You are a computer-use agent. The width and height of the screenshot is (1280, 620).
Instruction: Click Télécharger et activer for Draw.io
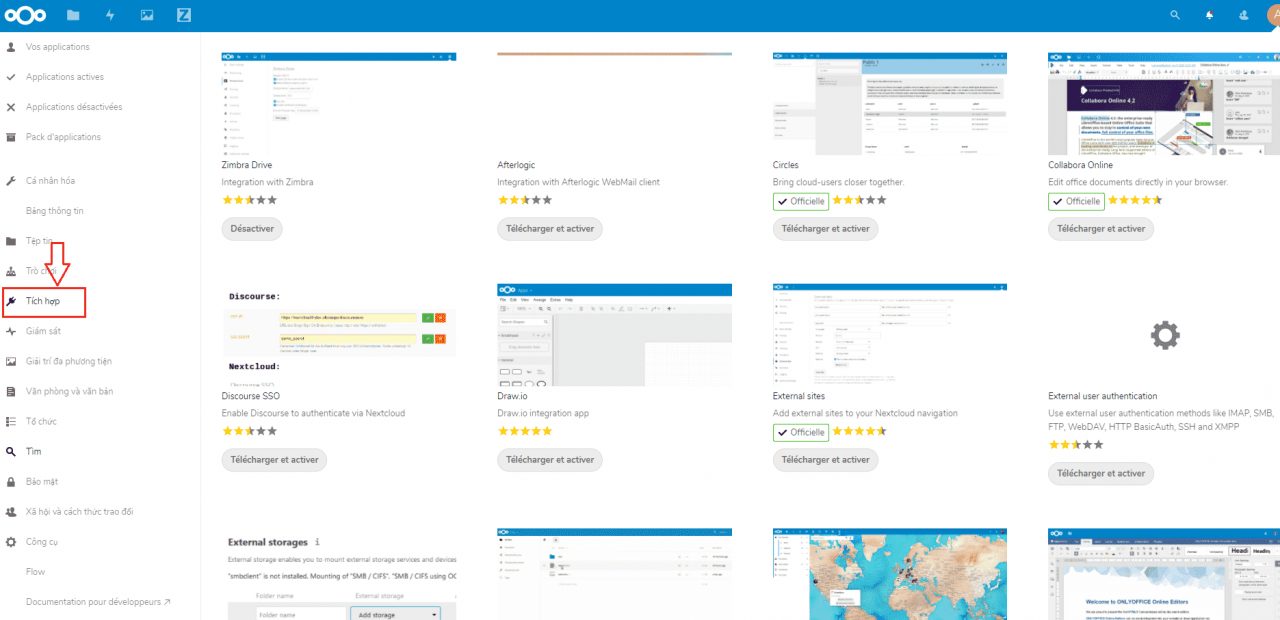tap(549, 460)
